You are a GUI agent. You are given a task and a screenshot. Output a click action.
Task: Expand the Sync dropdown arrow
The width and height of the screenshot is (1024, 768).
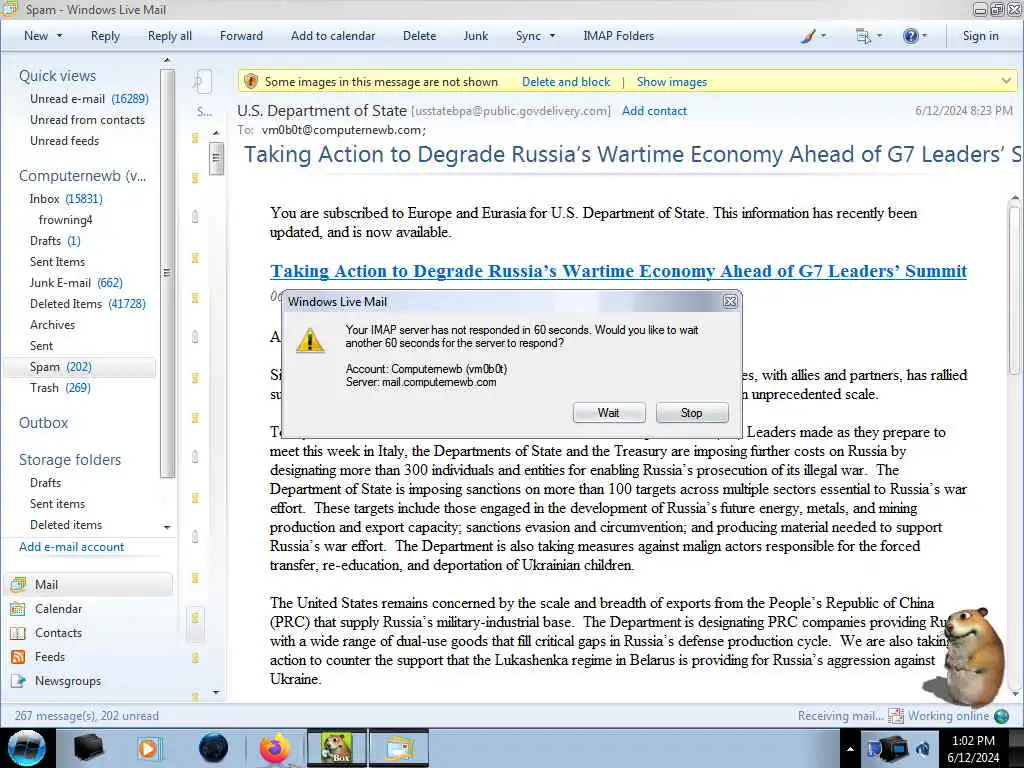pos(552,36)
